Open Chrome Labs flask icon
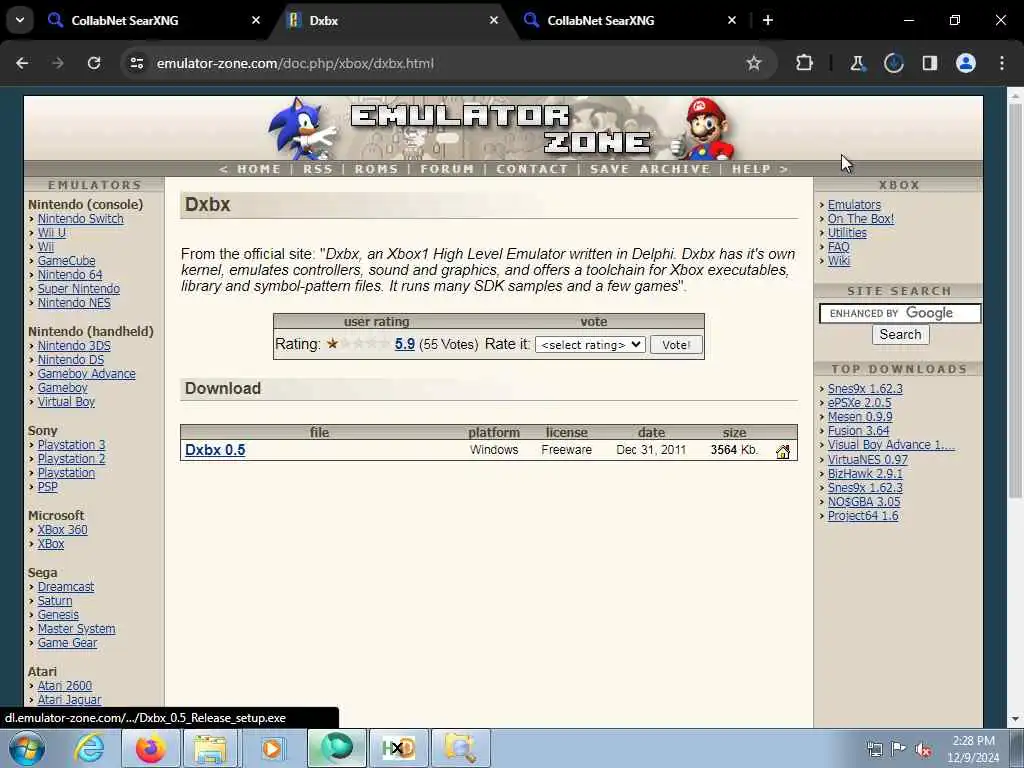Image resolution: width=1024 pixels, height=768 pixels. [857, 63]
